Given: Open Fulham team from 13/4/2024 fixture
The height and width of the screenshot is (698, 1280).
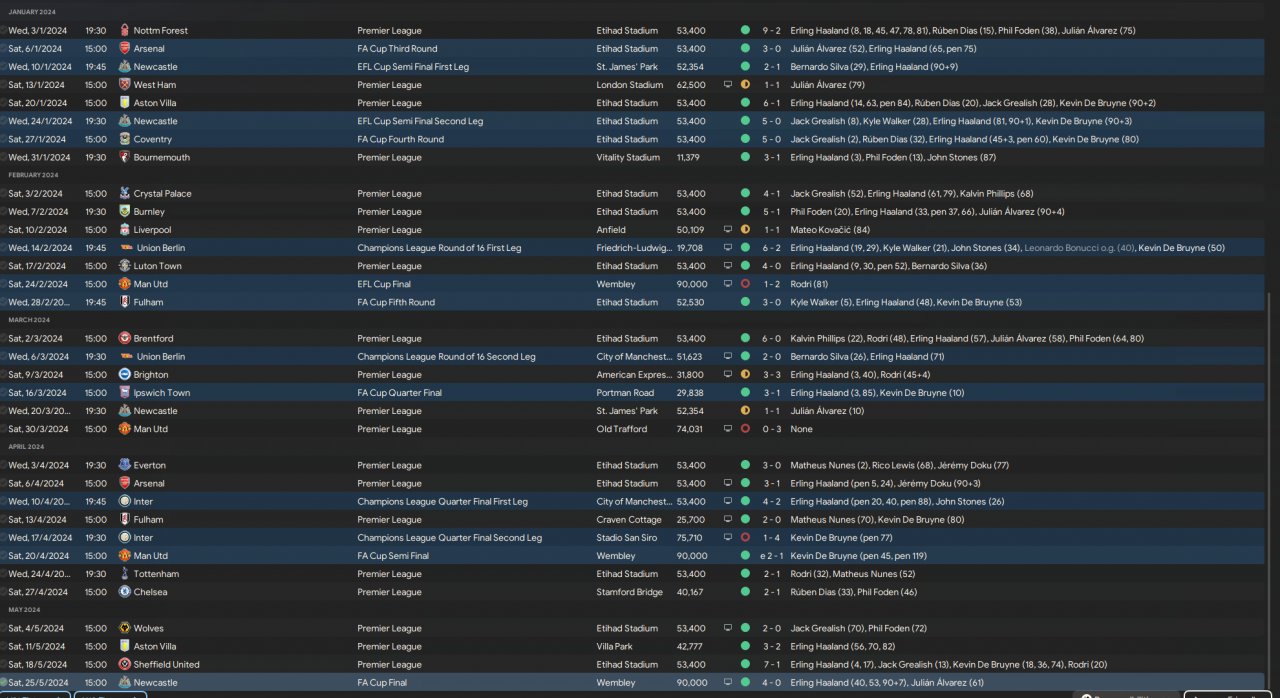Looking at the screenshot, I should tap(148, 519).
